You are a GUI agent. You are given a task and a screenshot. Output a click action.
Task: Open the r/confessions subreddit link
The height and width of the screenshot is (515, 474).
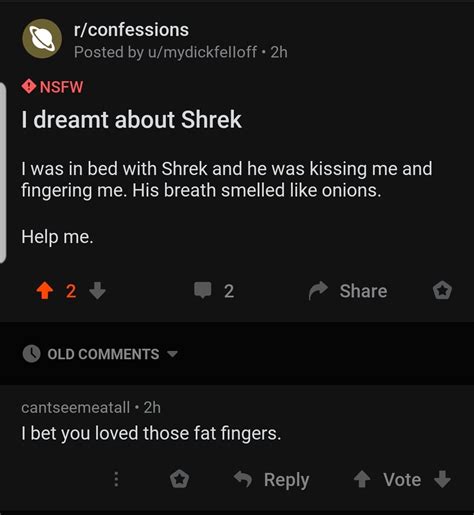tap(131, 30)
